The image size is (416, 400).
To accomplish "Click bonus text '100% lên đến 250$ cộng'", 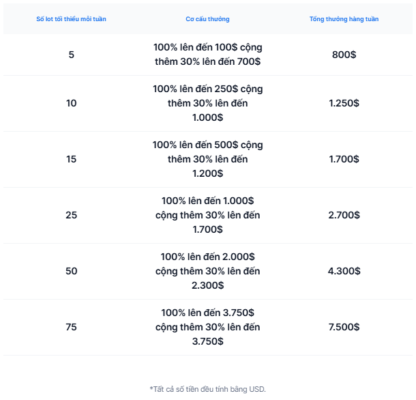I will point(208,89).
